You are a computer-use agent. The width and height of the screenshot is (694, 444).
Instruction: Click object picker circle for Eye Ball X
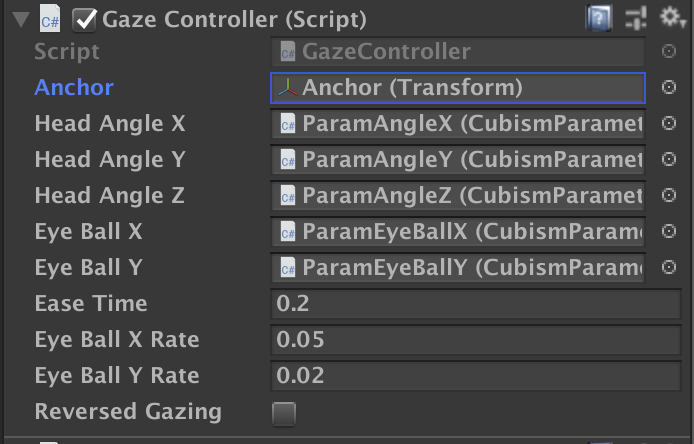[x=669, y=232]
